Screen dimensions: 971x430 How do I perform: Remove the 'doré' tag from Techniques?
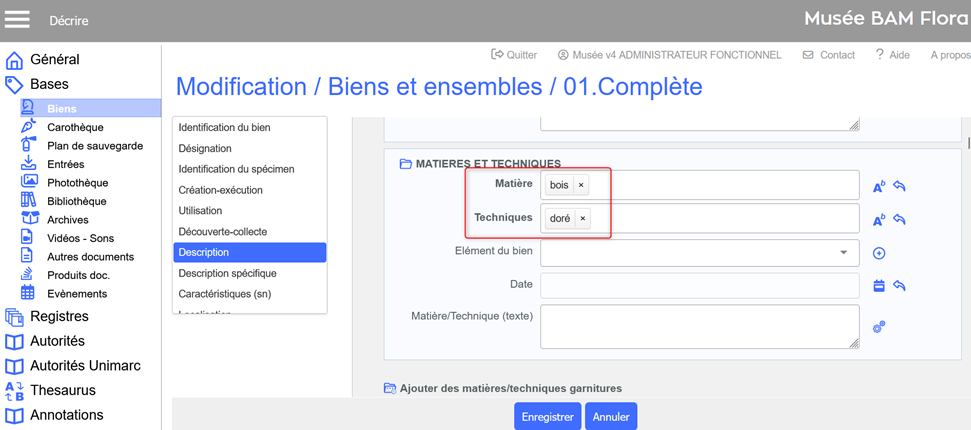coord(583,218)
